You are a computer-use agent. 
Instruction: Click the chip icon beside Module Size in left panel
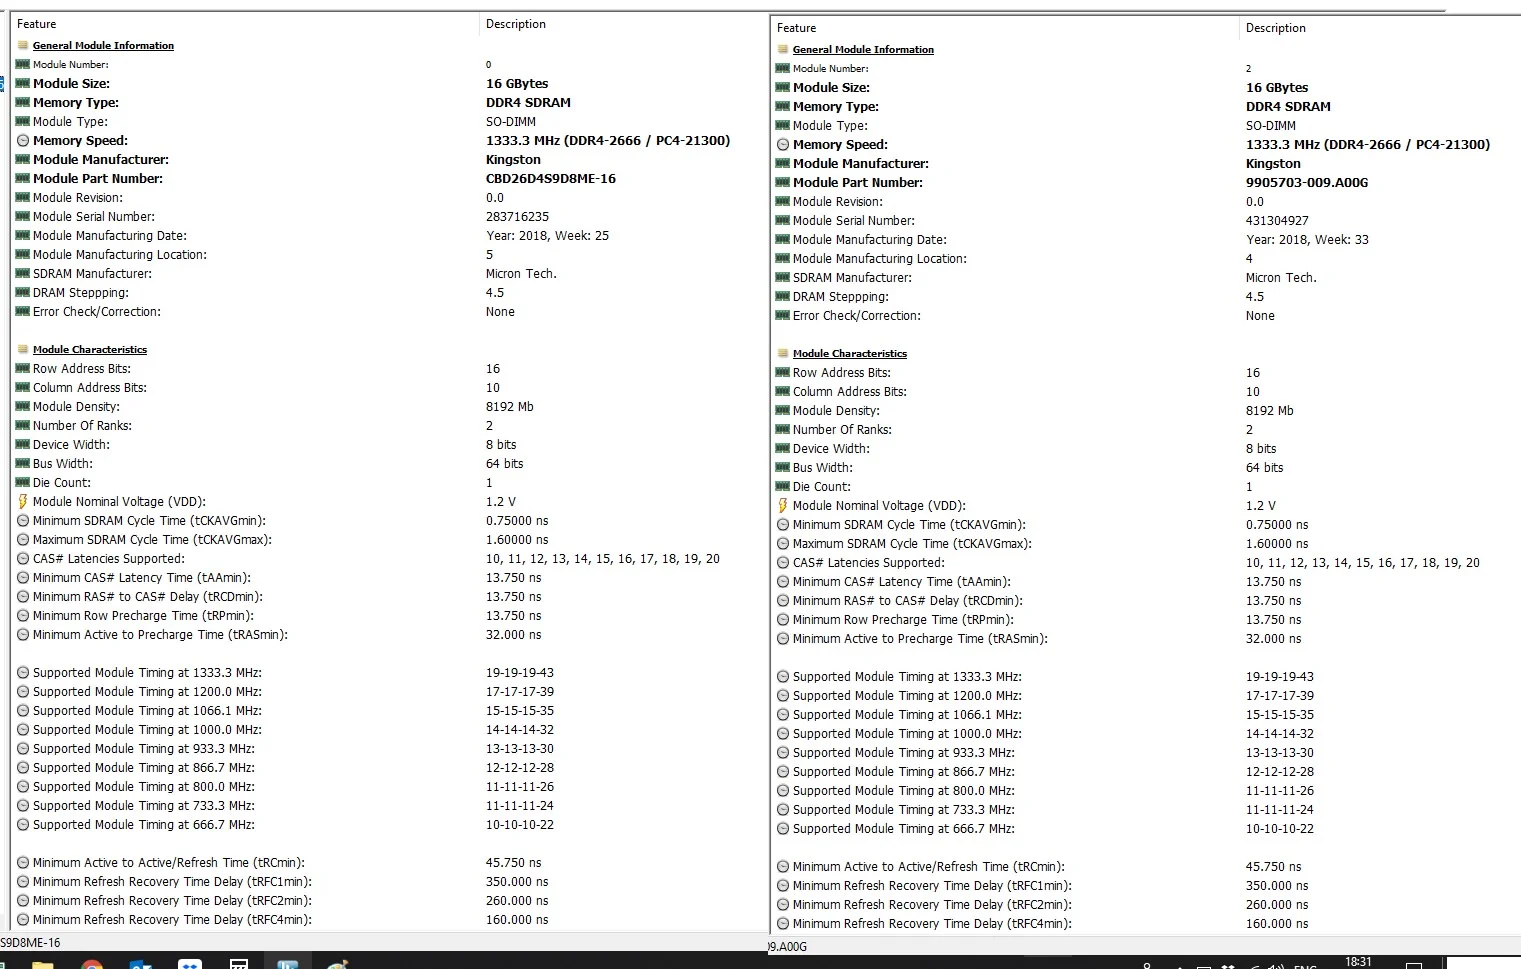23,83
